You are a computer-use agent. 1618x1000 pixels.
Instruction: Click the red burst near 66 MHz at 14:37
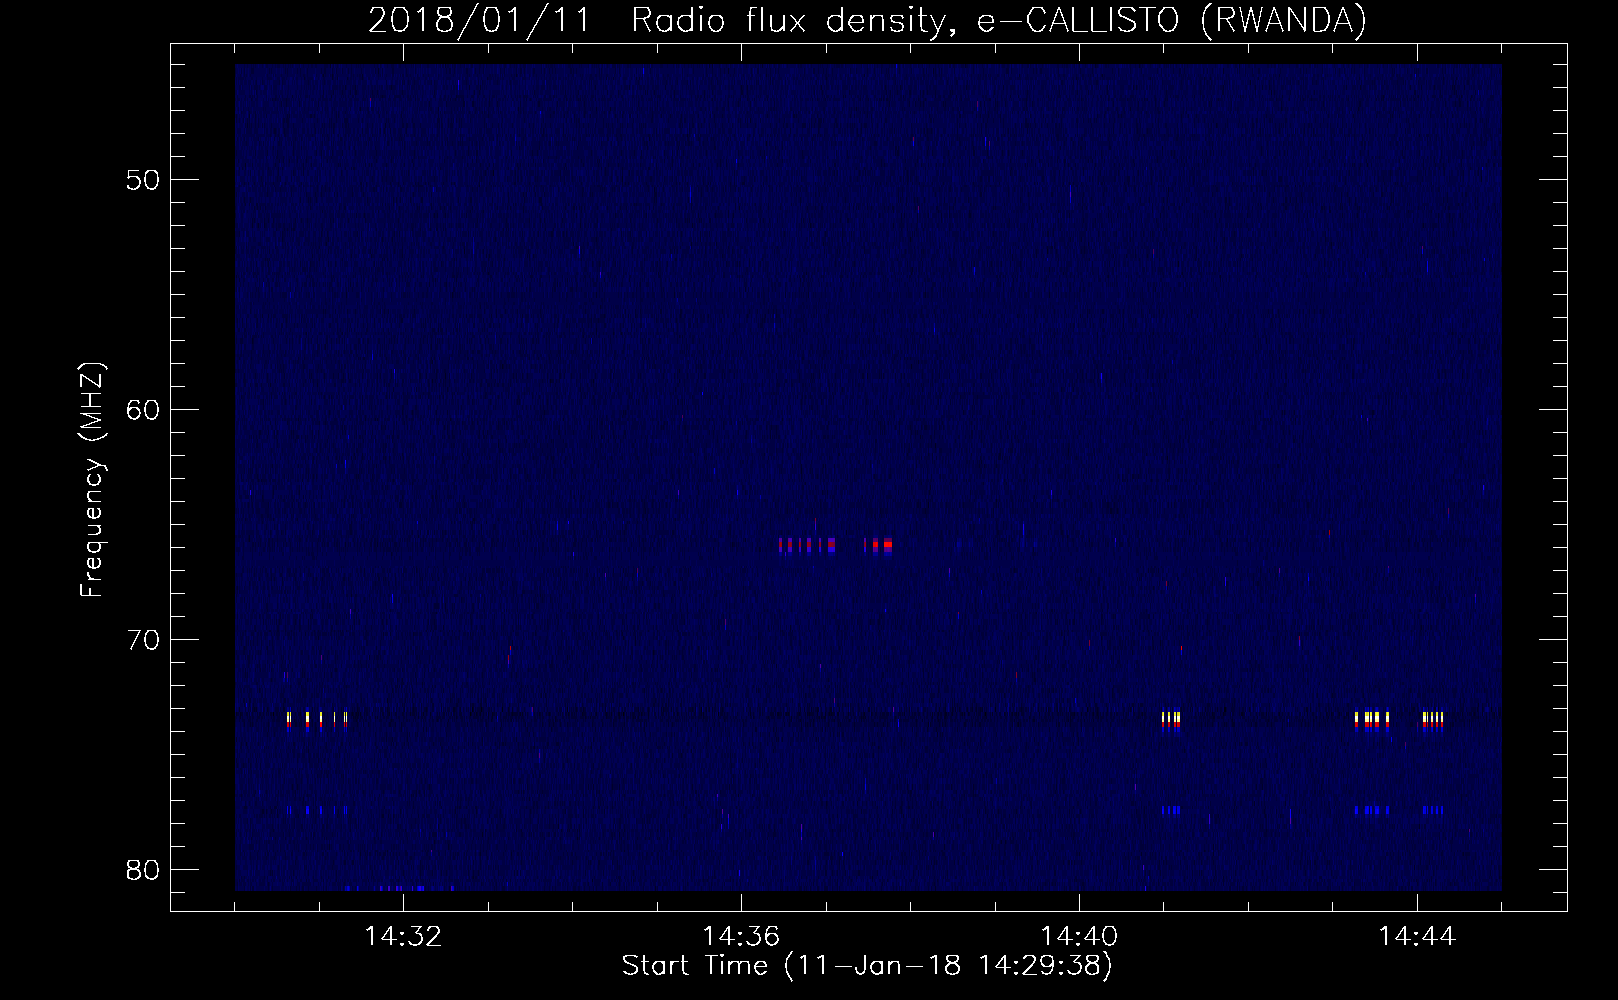click(835, 545)
